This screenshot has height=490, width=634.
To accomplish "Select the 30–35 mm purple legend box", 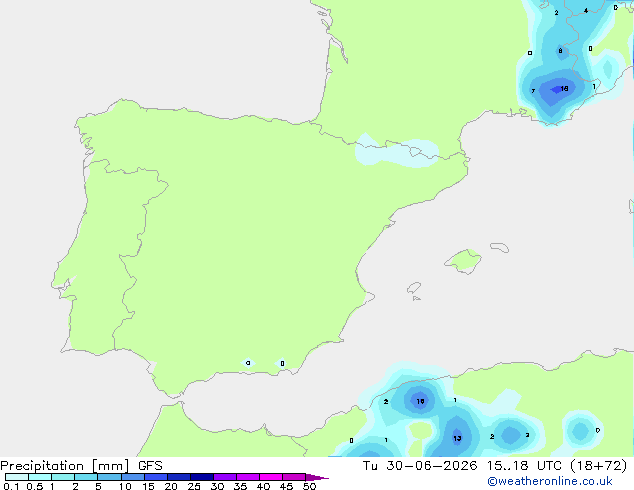I will 225,477.
